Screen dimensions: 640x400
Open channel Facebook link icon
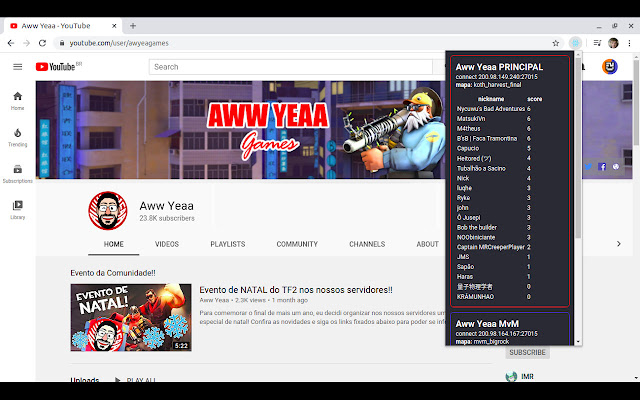pos(602,167)
